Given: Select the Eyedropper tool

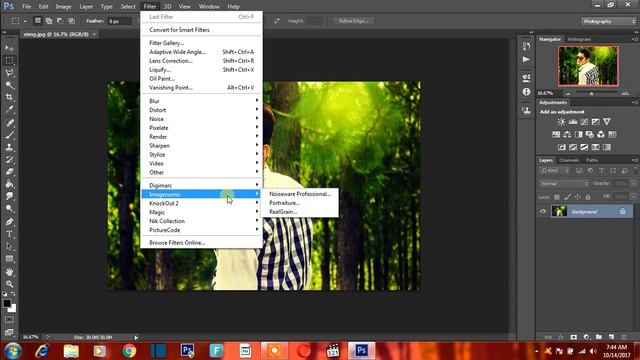Looking at the screenshot, I should coord(9,109).
